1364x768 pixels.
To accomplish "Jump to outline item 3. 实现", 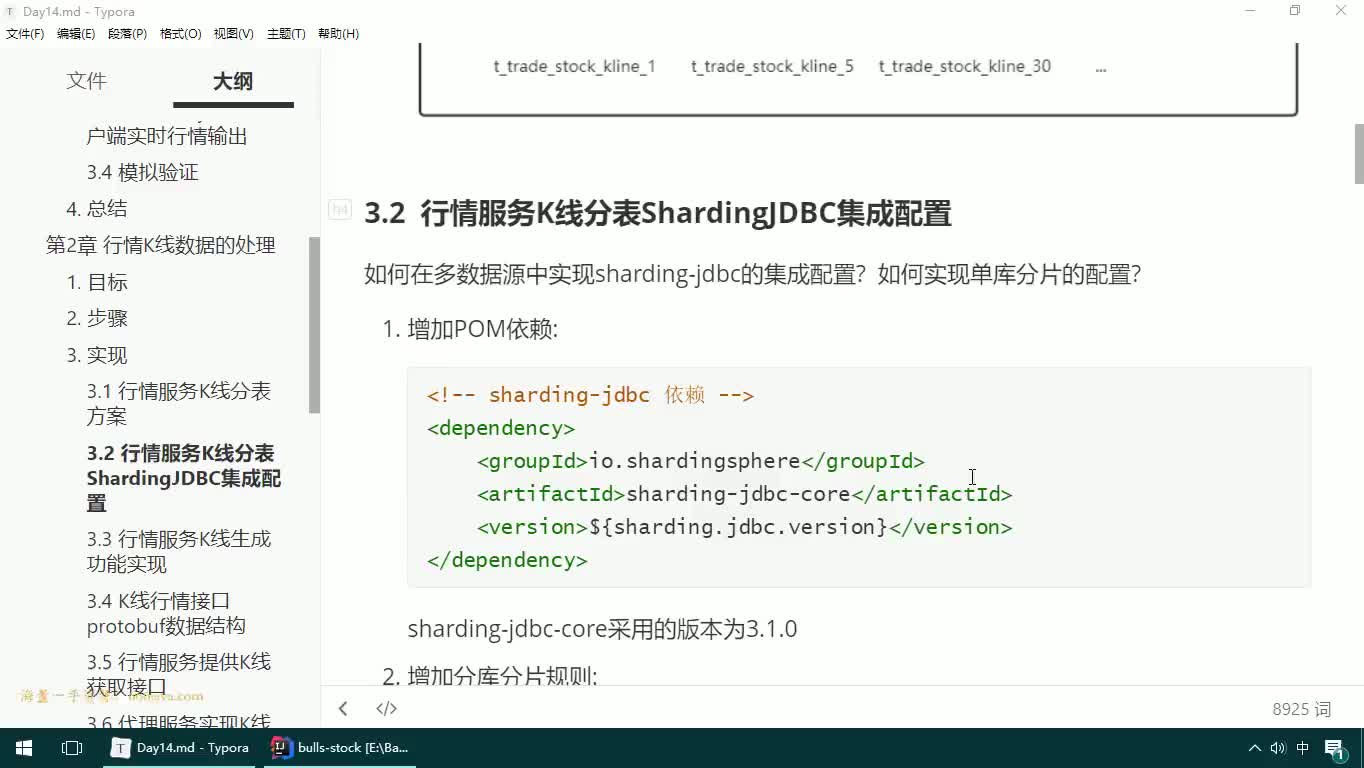I will click(x=97, y=355).
